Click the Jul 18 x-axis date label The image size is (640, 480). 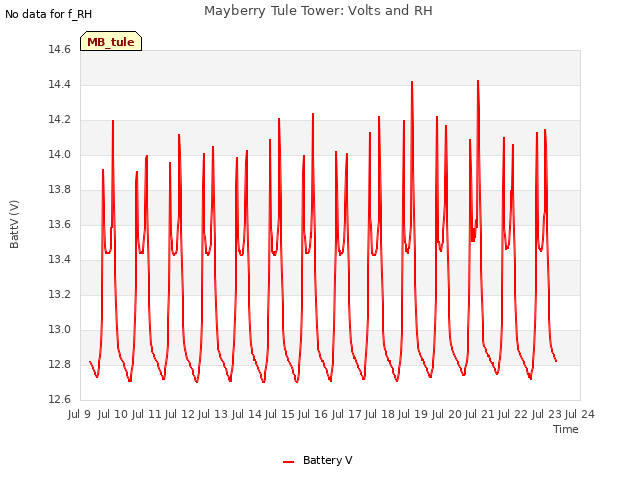380,414
